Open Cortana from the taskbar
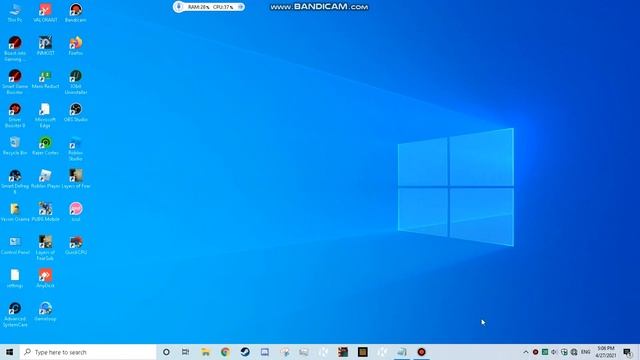 (x=166, y=352)
